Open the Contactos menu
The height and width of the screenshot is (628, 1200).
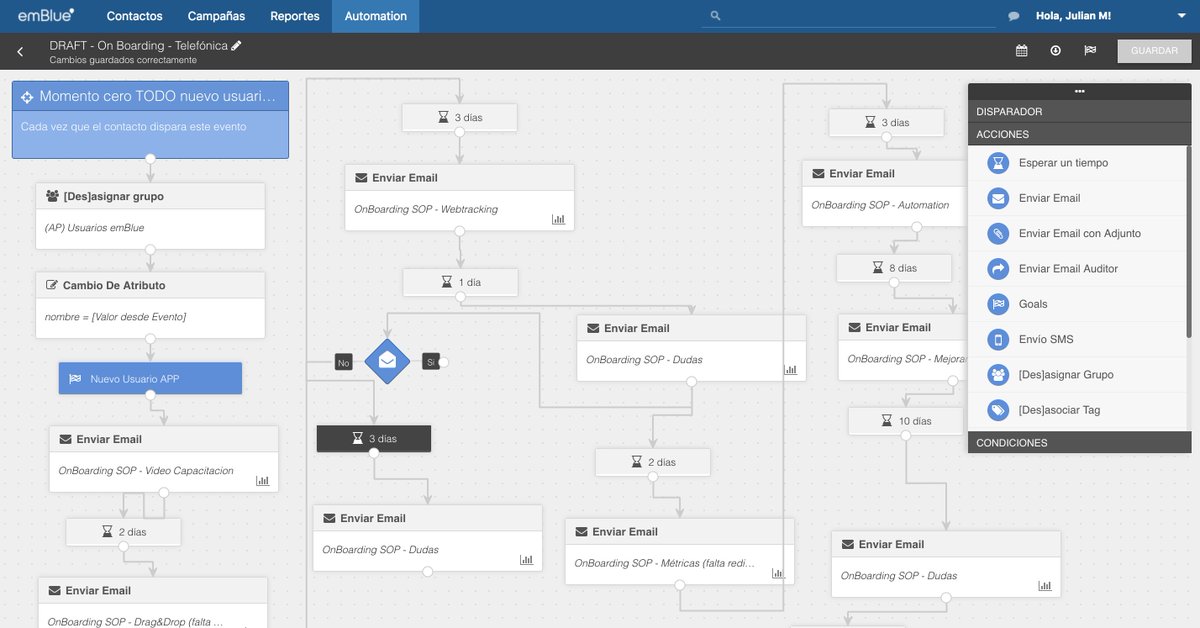[x=134, y=16]
